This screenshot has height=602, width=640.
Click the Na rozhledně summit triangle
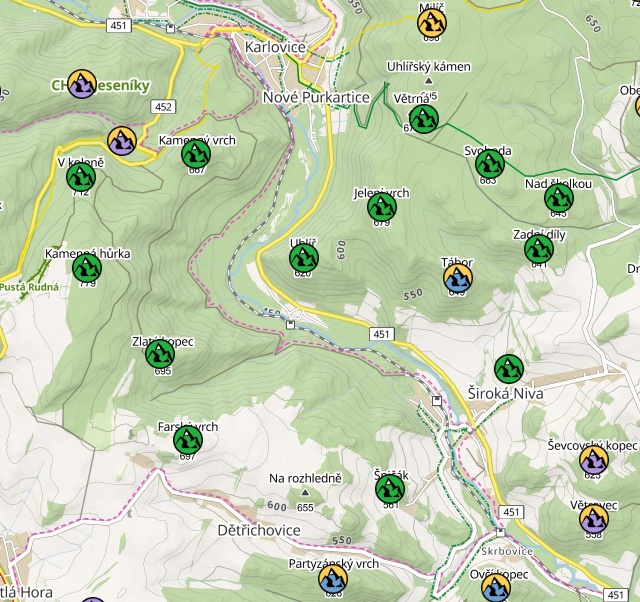click(x=305, y=493)
